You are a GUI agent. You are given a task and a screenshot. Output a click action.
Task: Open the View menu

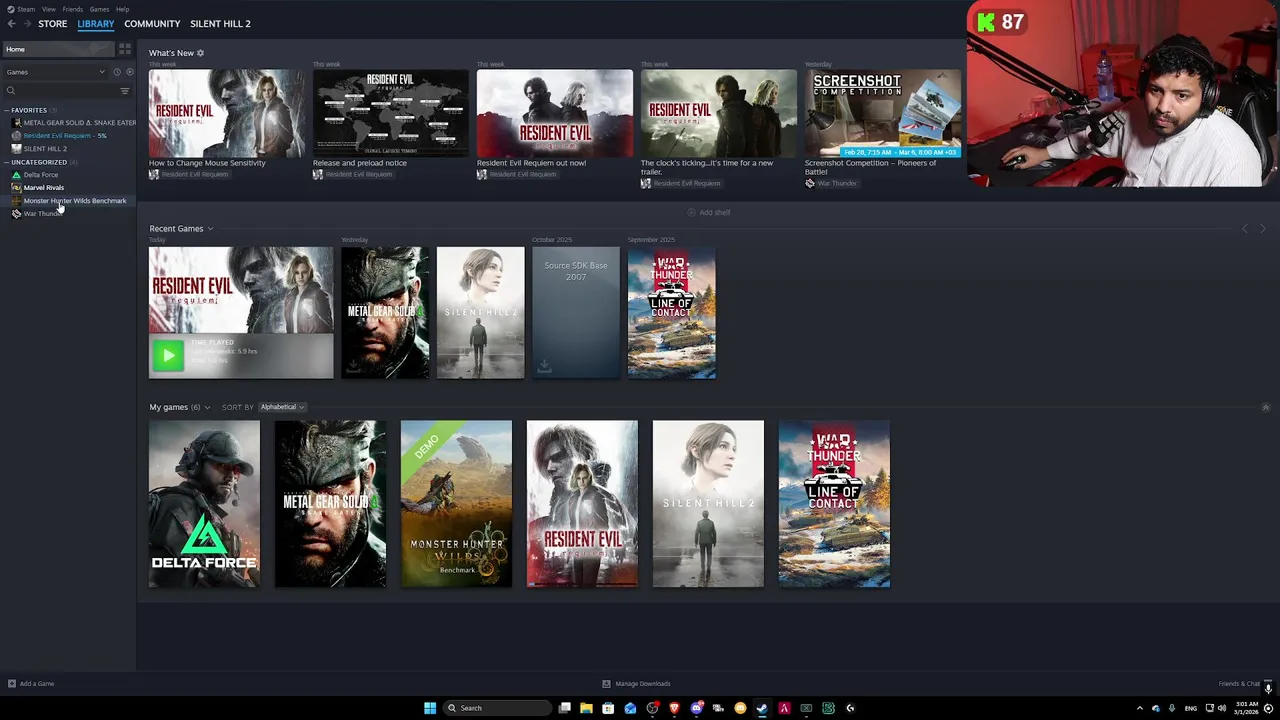[49, 9]
